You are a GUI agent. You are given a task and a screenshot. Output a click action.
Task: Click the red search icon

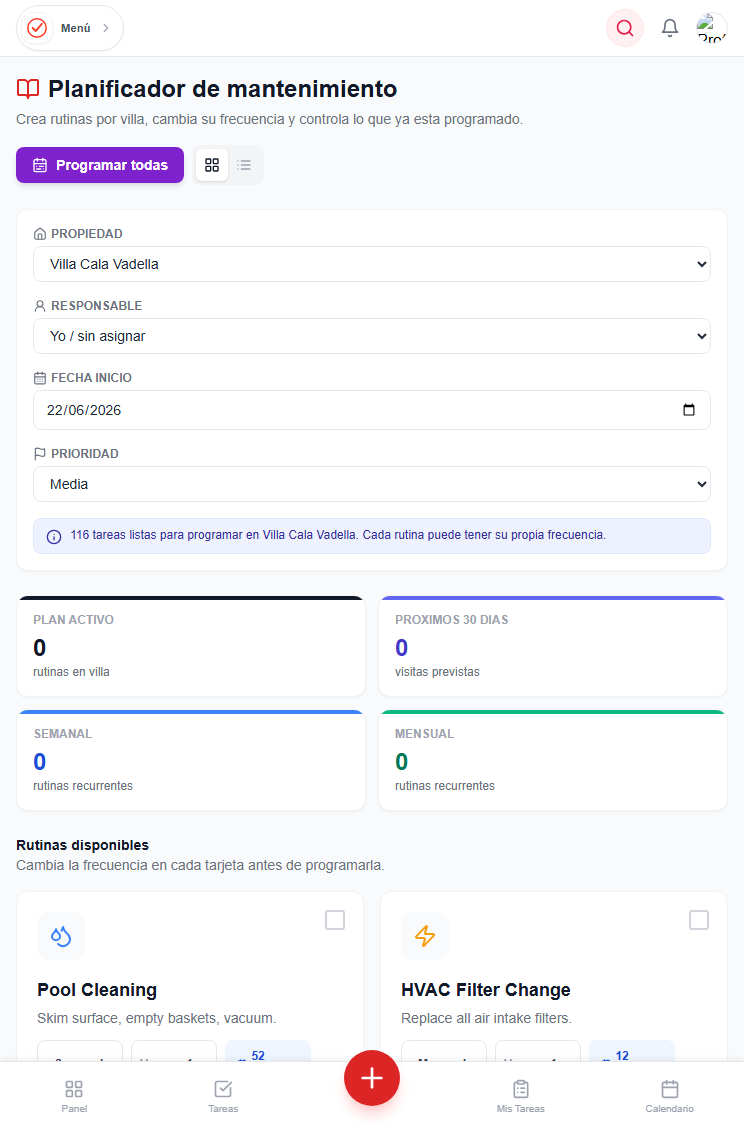click(x=625, y=28)
